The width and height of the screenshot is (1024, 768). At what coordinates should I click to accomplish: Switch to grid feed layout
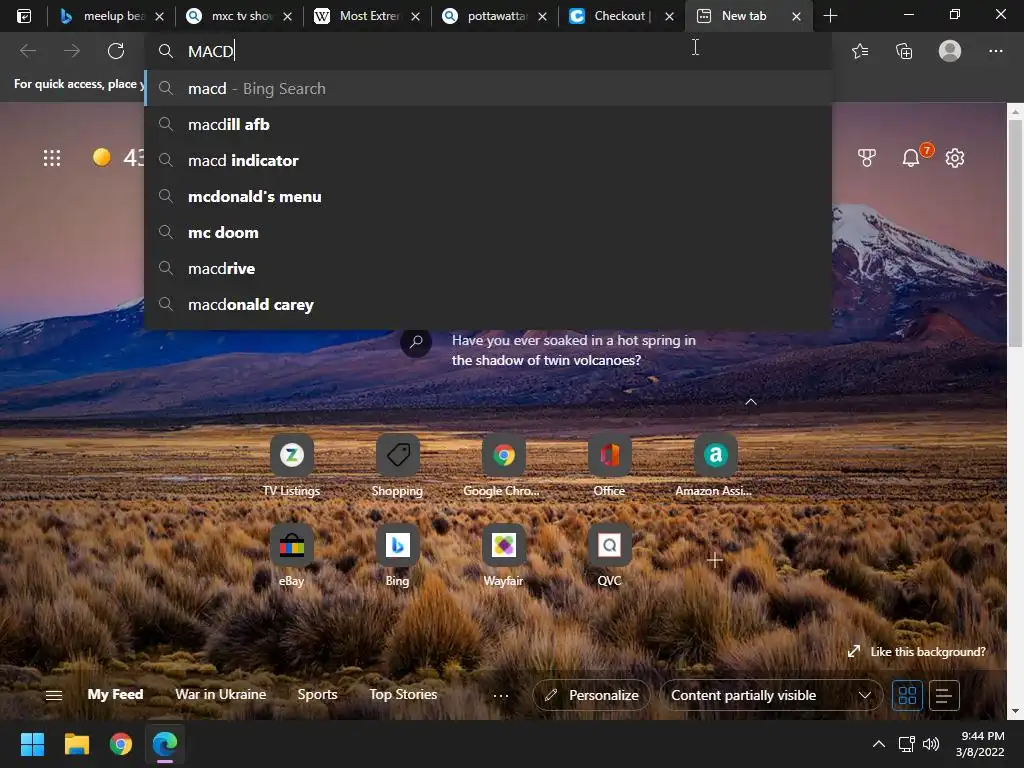(907, 695)
